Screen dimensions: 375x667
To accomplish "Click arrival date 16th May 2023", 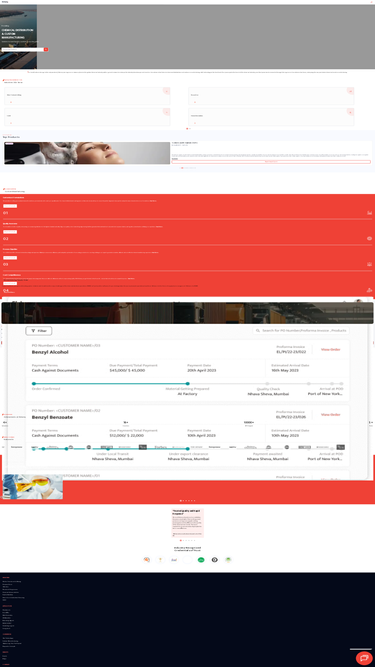I will (285, 370).
